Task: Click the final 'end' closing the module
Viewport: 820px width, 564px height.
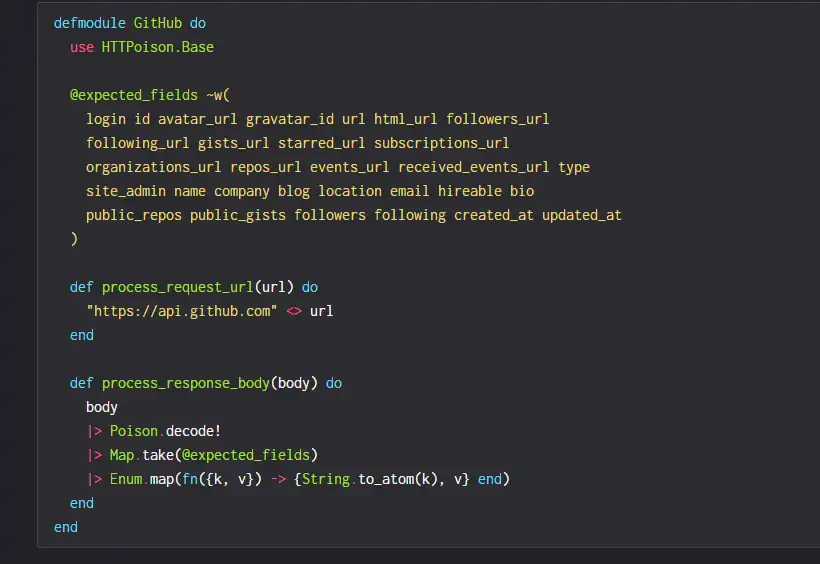Action: pyautogui.click(x=66, y=527)
